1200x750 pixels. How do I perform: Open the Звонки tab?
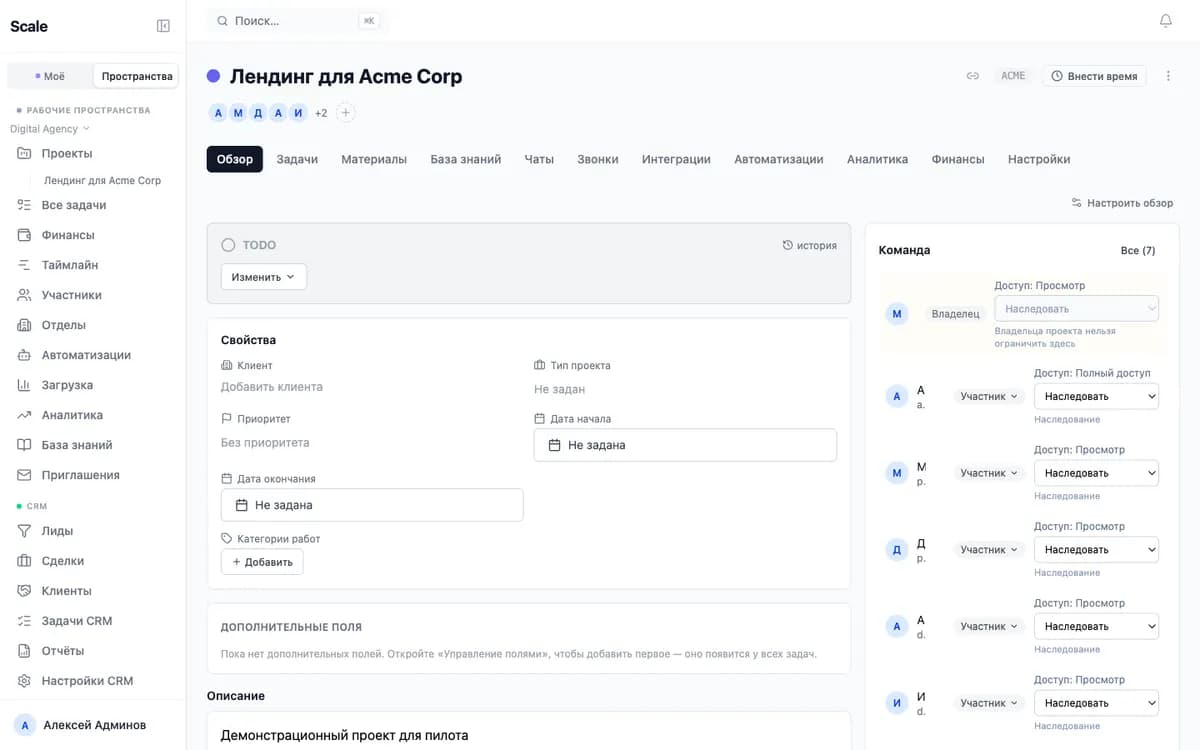(598, 159)
